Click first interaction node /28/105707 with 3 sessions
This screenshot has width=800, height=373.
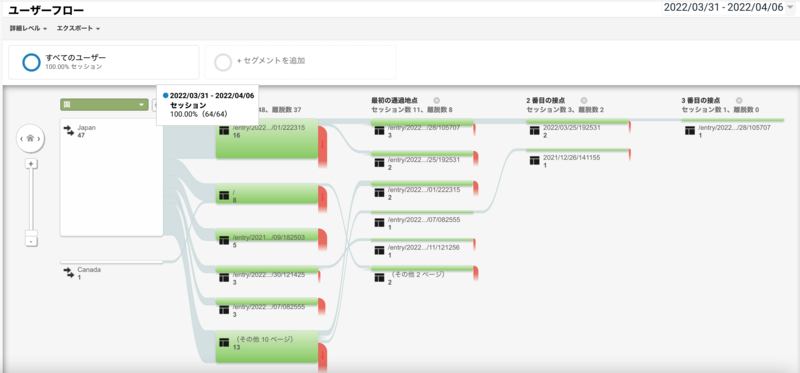(x=422, y=121)
